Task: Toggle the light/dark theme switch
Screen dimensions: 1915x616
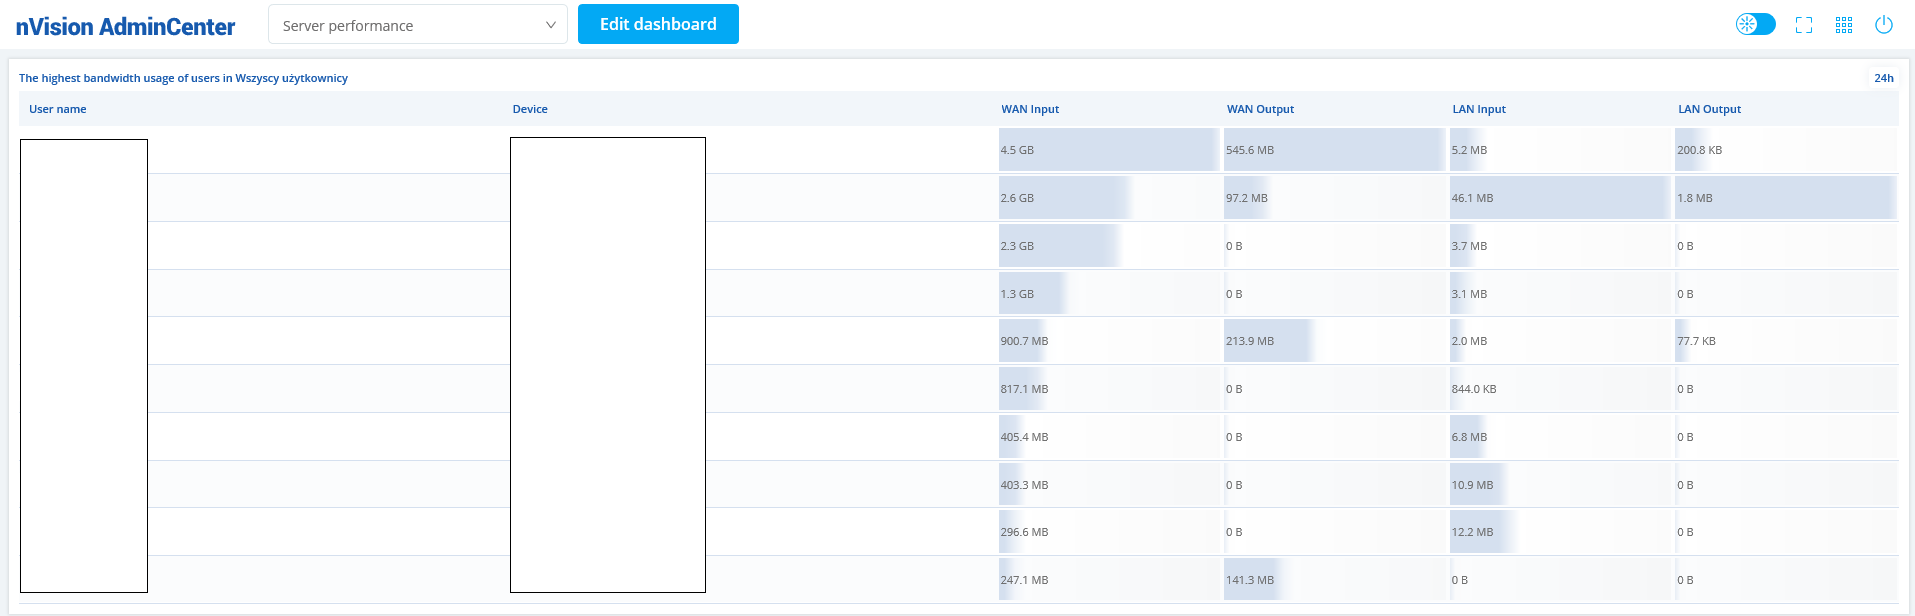Action: [1755, 25]
